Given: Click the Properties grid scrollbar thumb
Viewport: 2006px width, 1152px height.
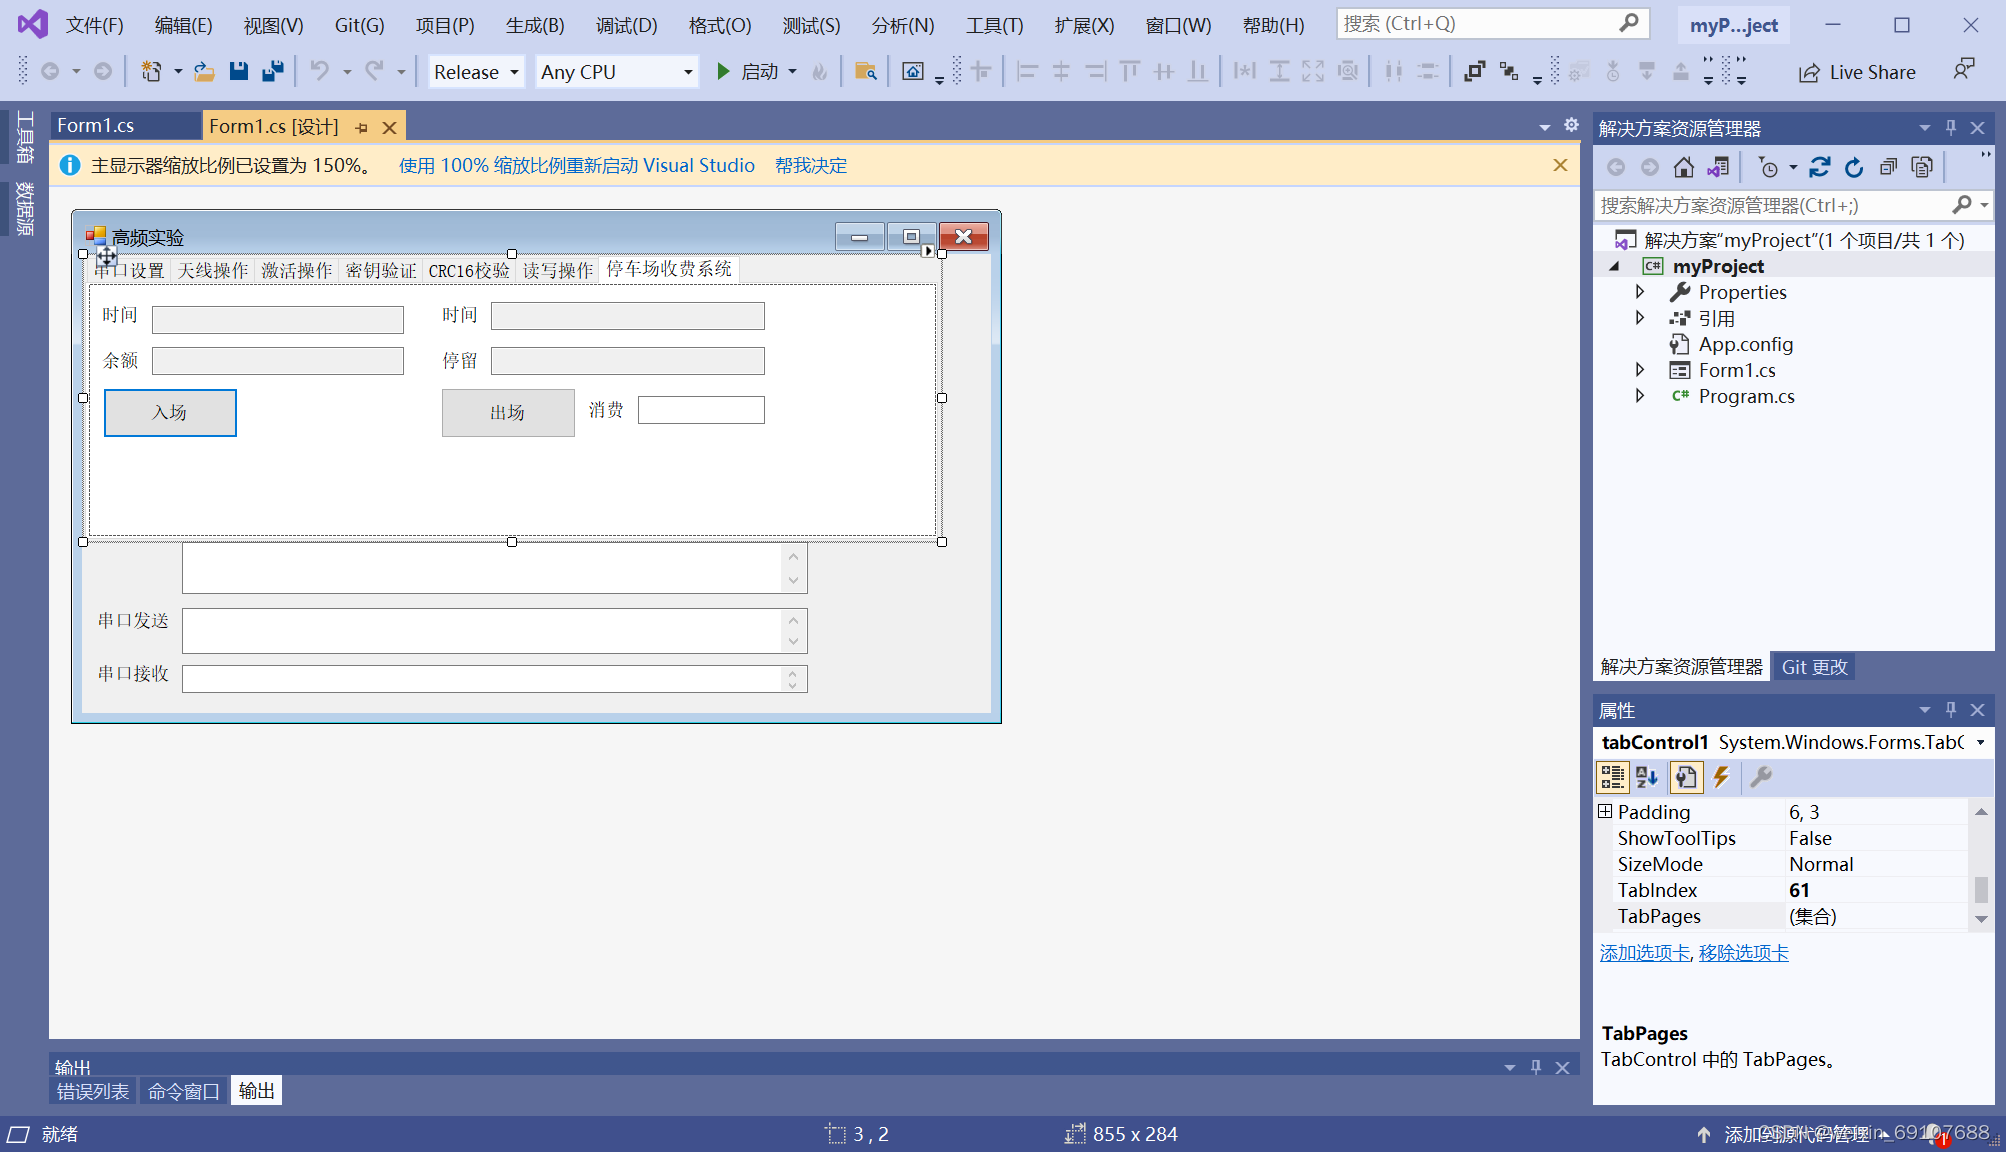Looking at the screenshot, I should [x=1981, y=888].
